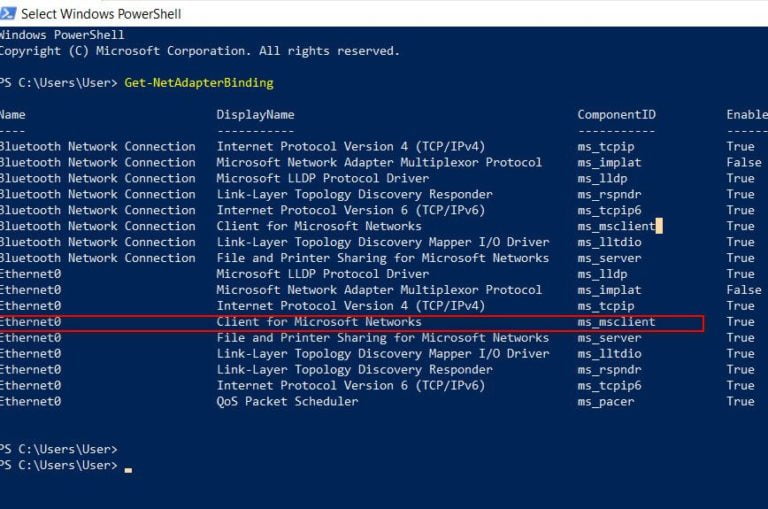Click ms_msclient in the Ethernet0 row

coord(616,322)
